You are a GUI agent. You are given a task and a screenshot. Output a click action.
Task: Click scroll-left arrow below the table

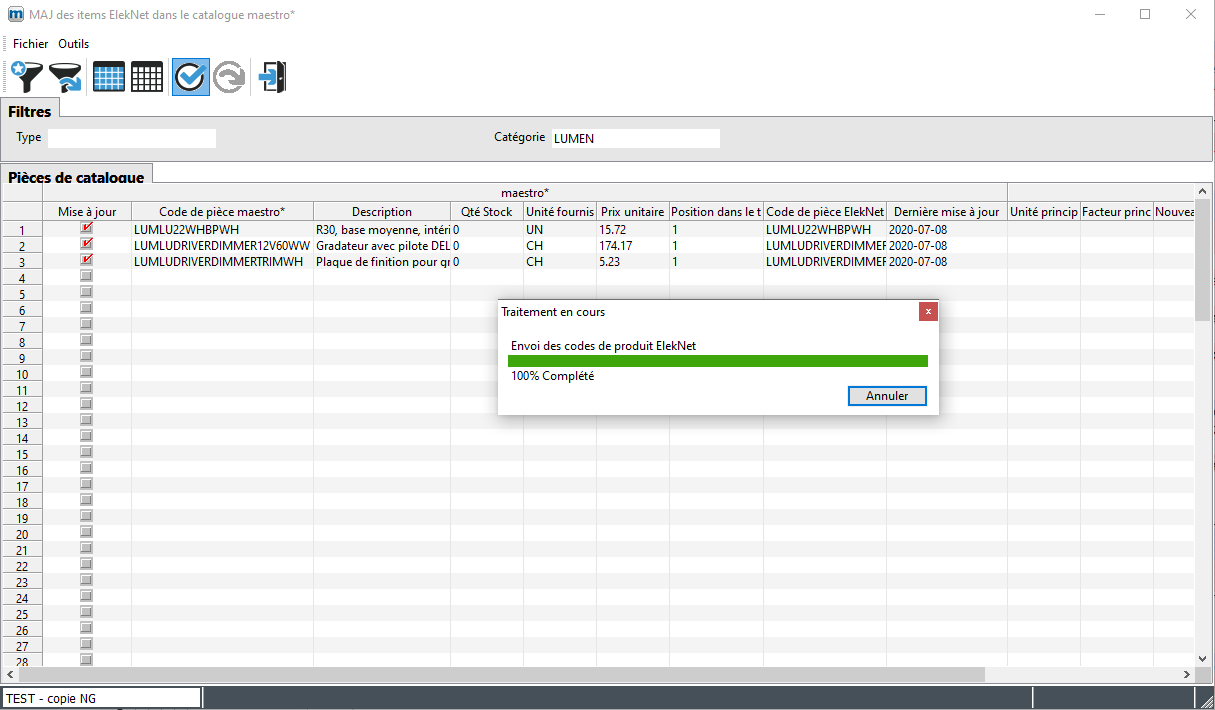tap(10, 675)
